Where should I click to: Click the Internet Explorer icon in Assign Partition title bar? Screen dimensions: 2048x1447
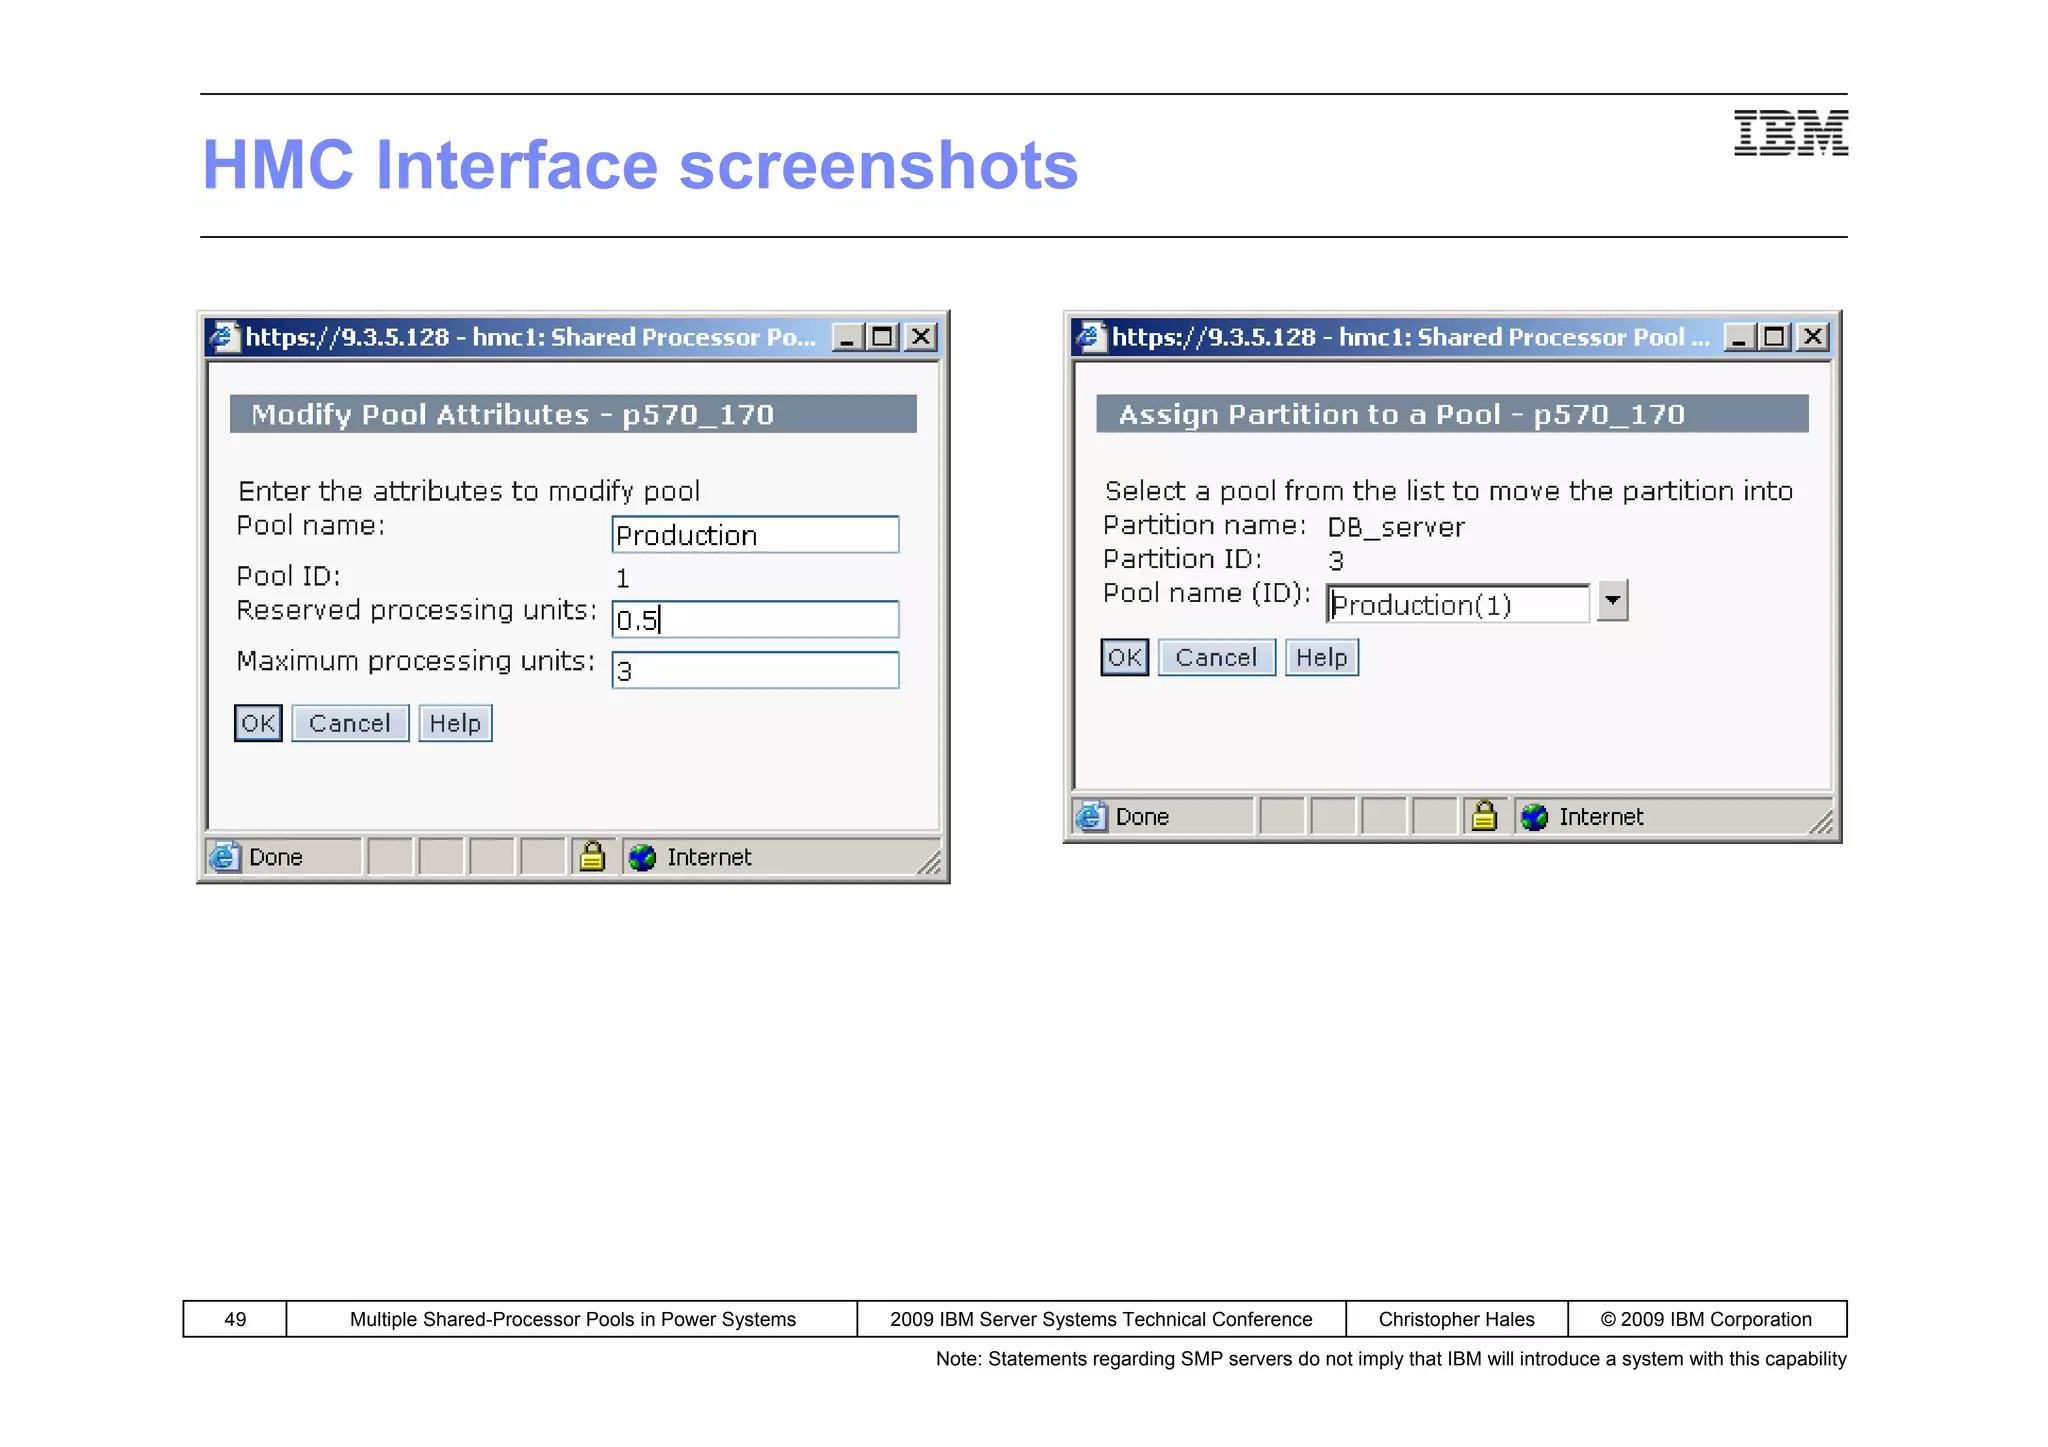pos(1090,337)
